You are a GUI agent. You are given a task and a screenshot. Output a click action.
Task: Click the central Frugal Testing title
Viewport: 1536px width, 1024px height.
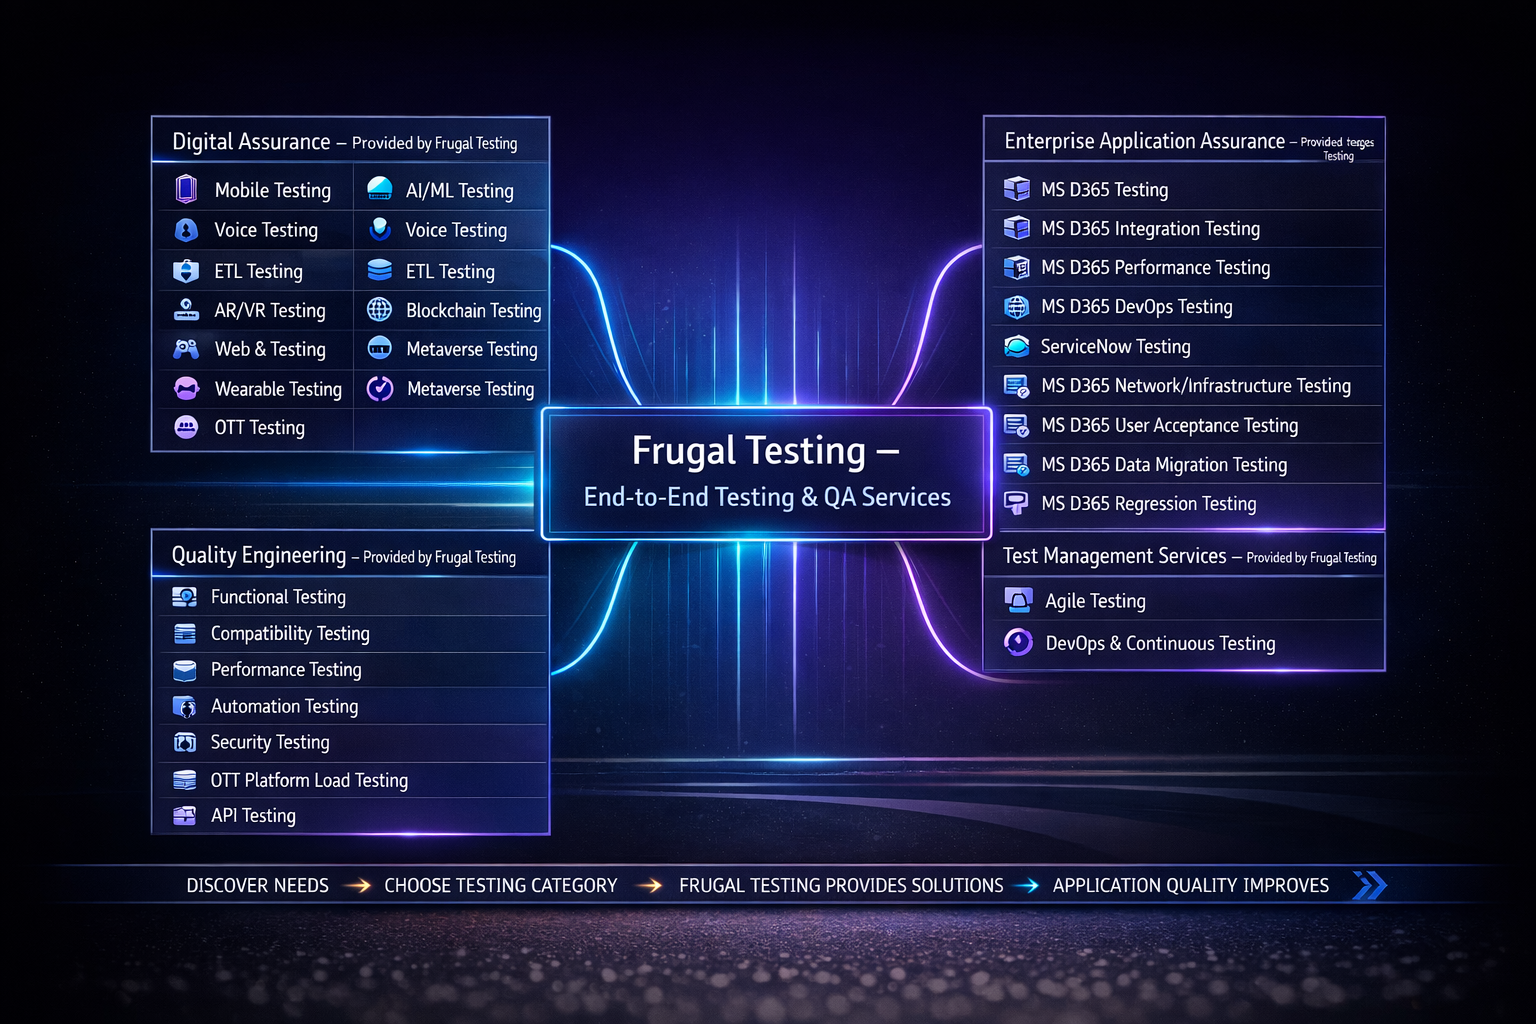(x=766, y=451)
